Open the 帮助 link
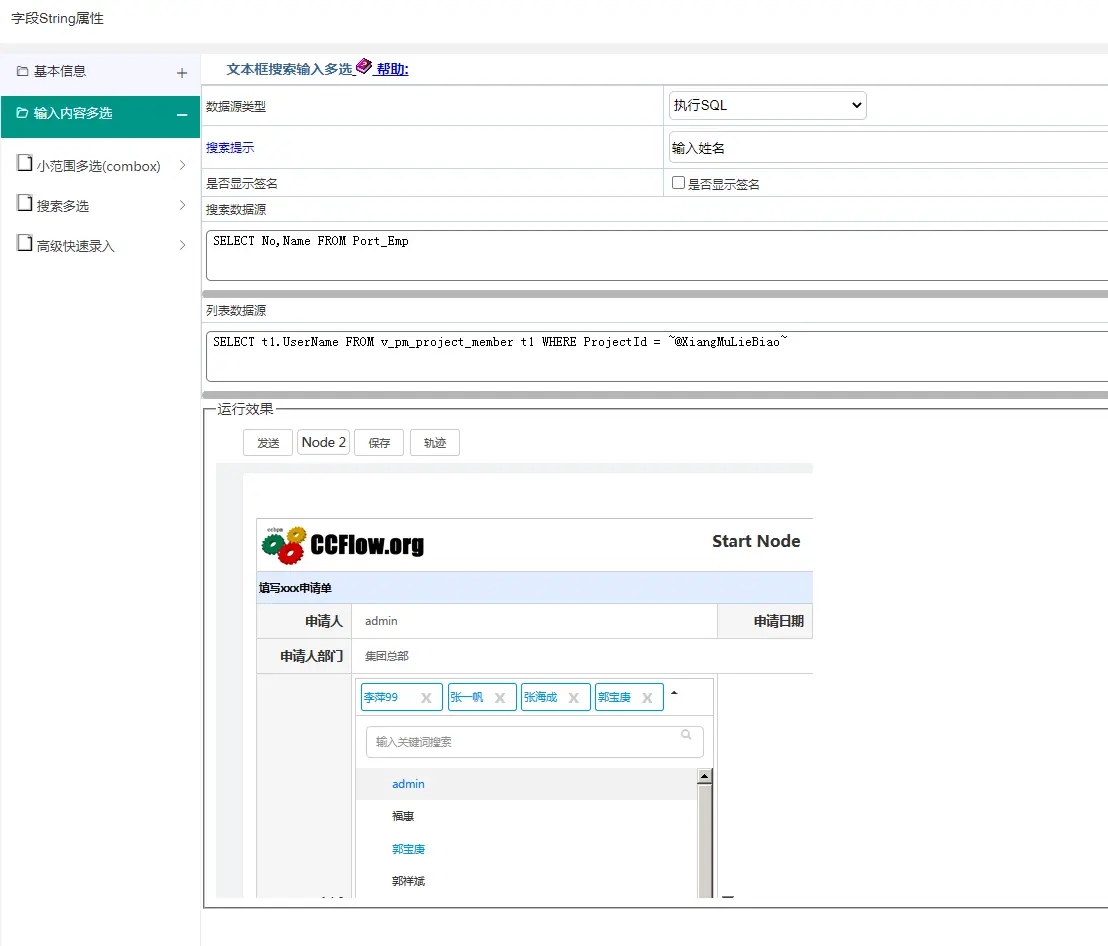 click(x=392, y=69)
